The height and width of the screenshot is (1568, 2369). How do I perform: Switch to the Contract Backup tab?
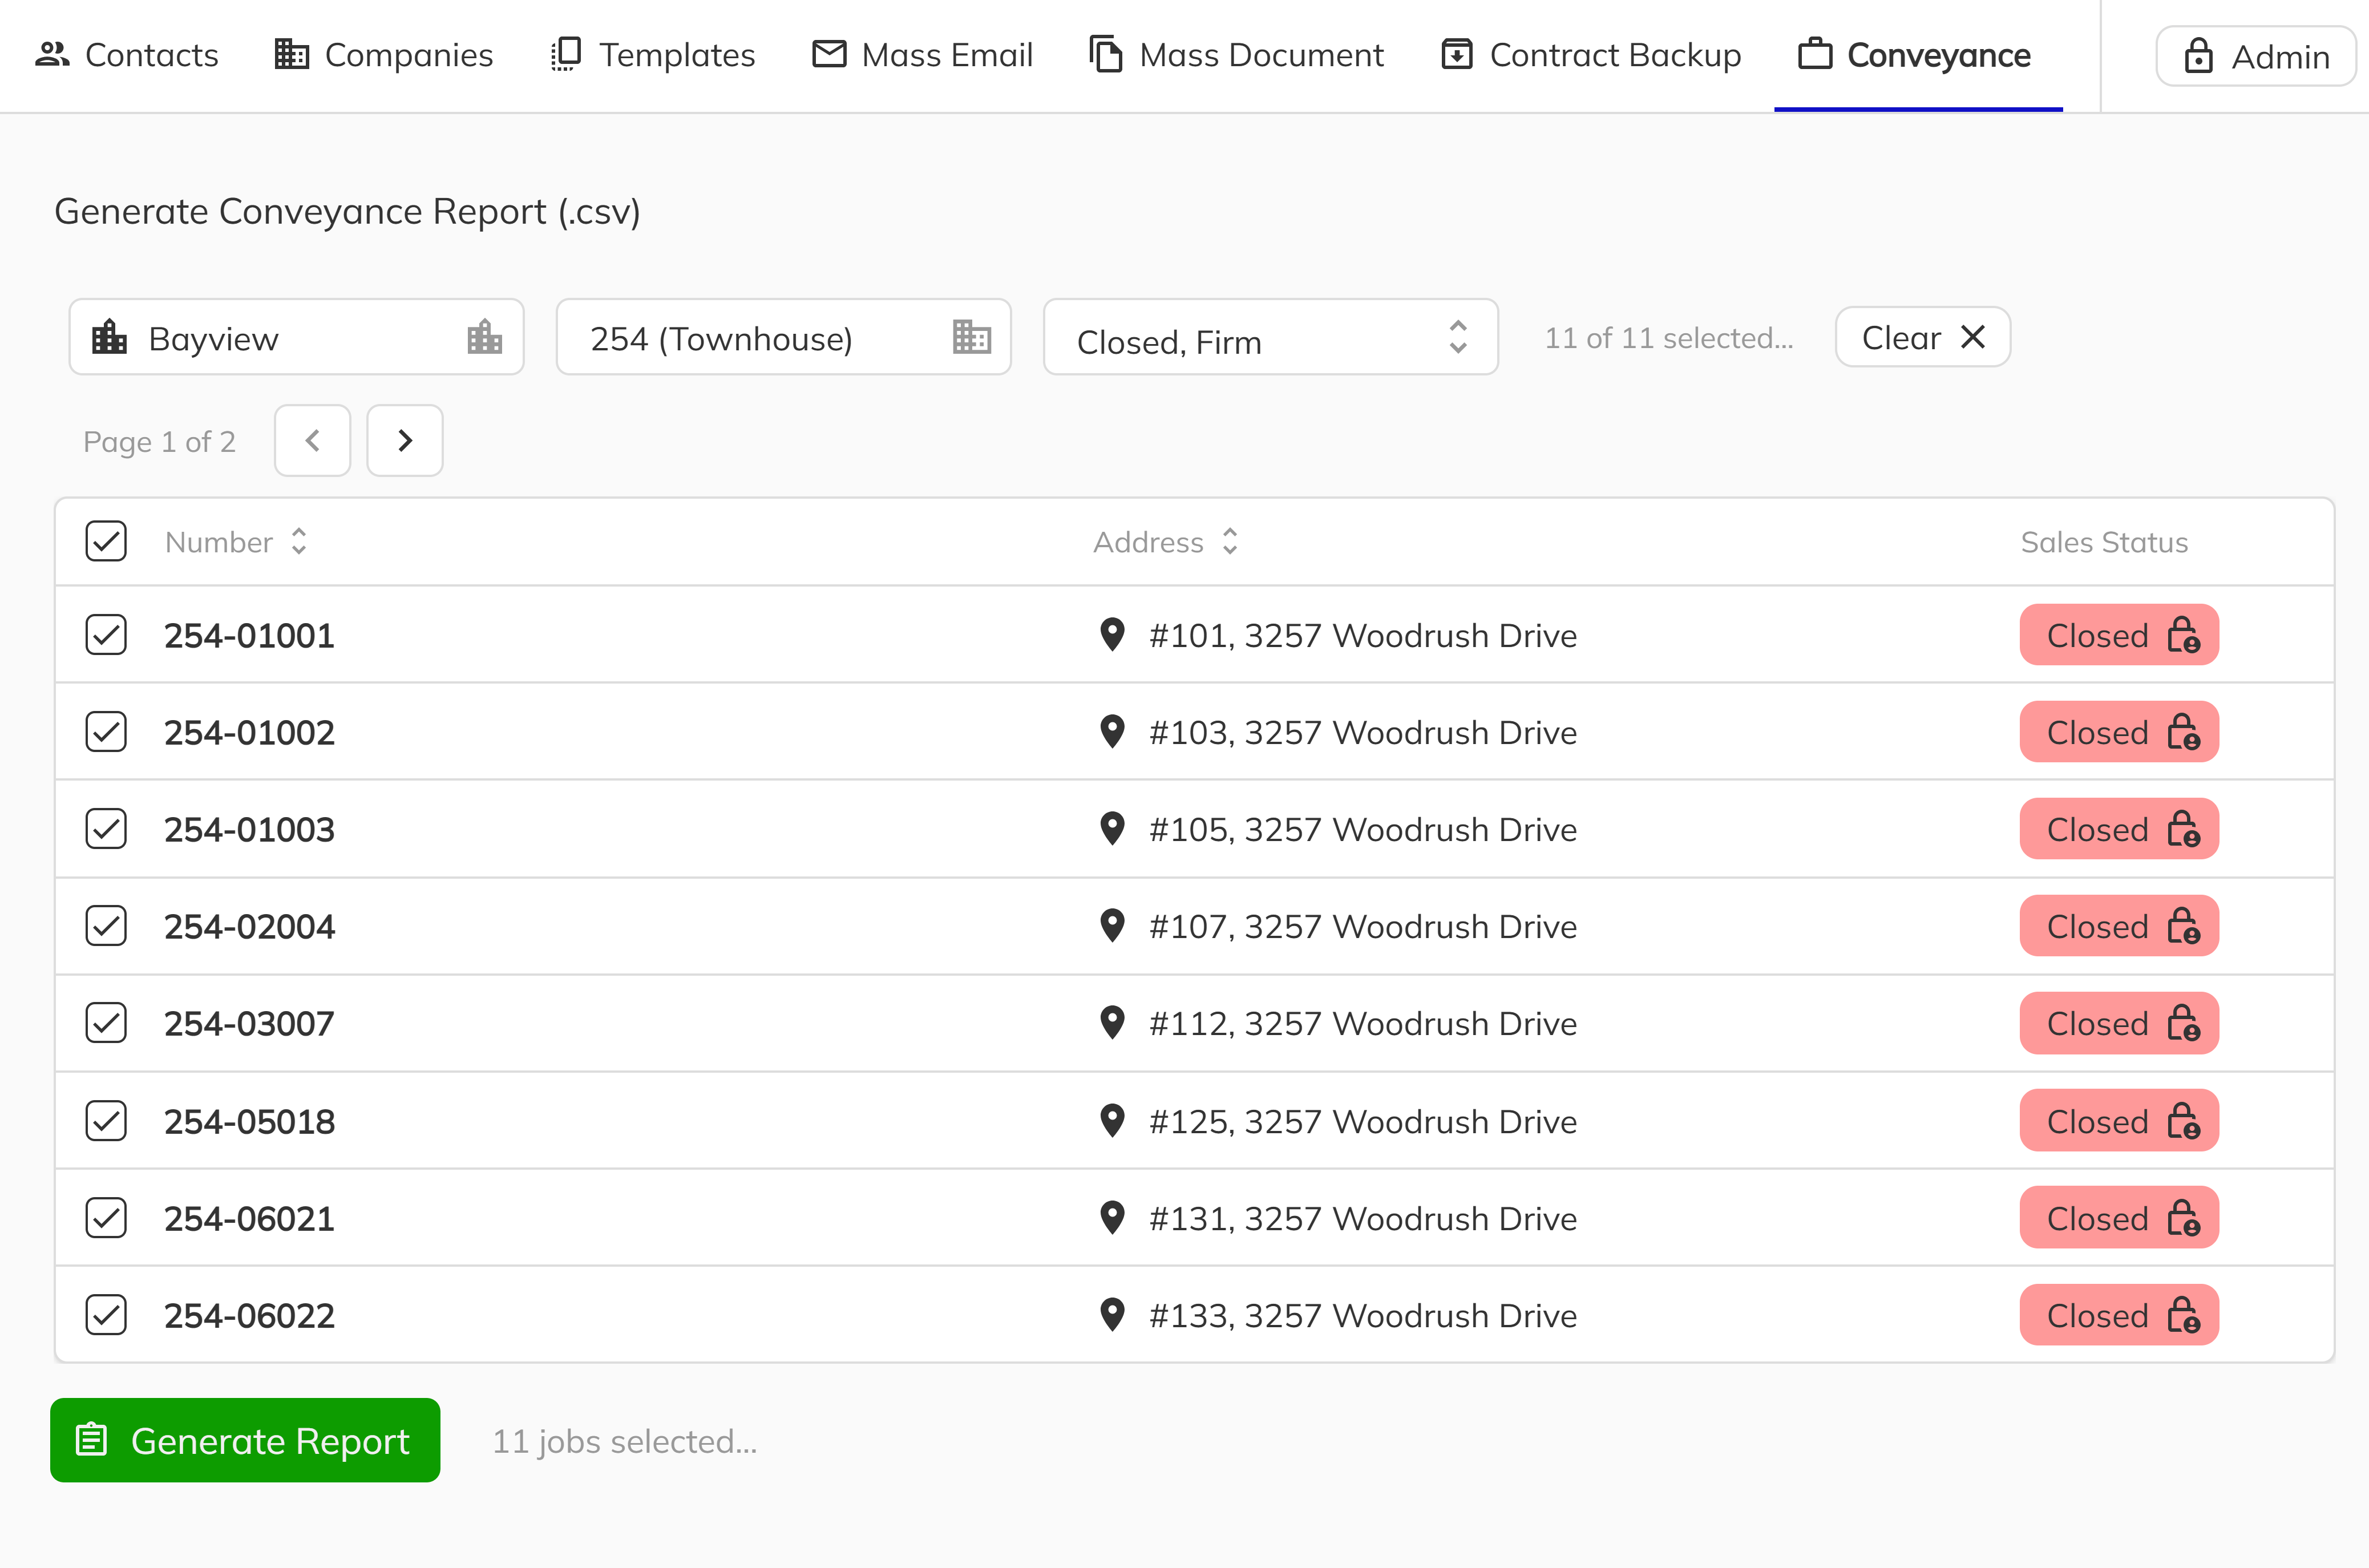(1591, 55)
